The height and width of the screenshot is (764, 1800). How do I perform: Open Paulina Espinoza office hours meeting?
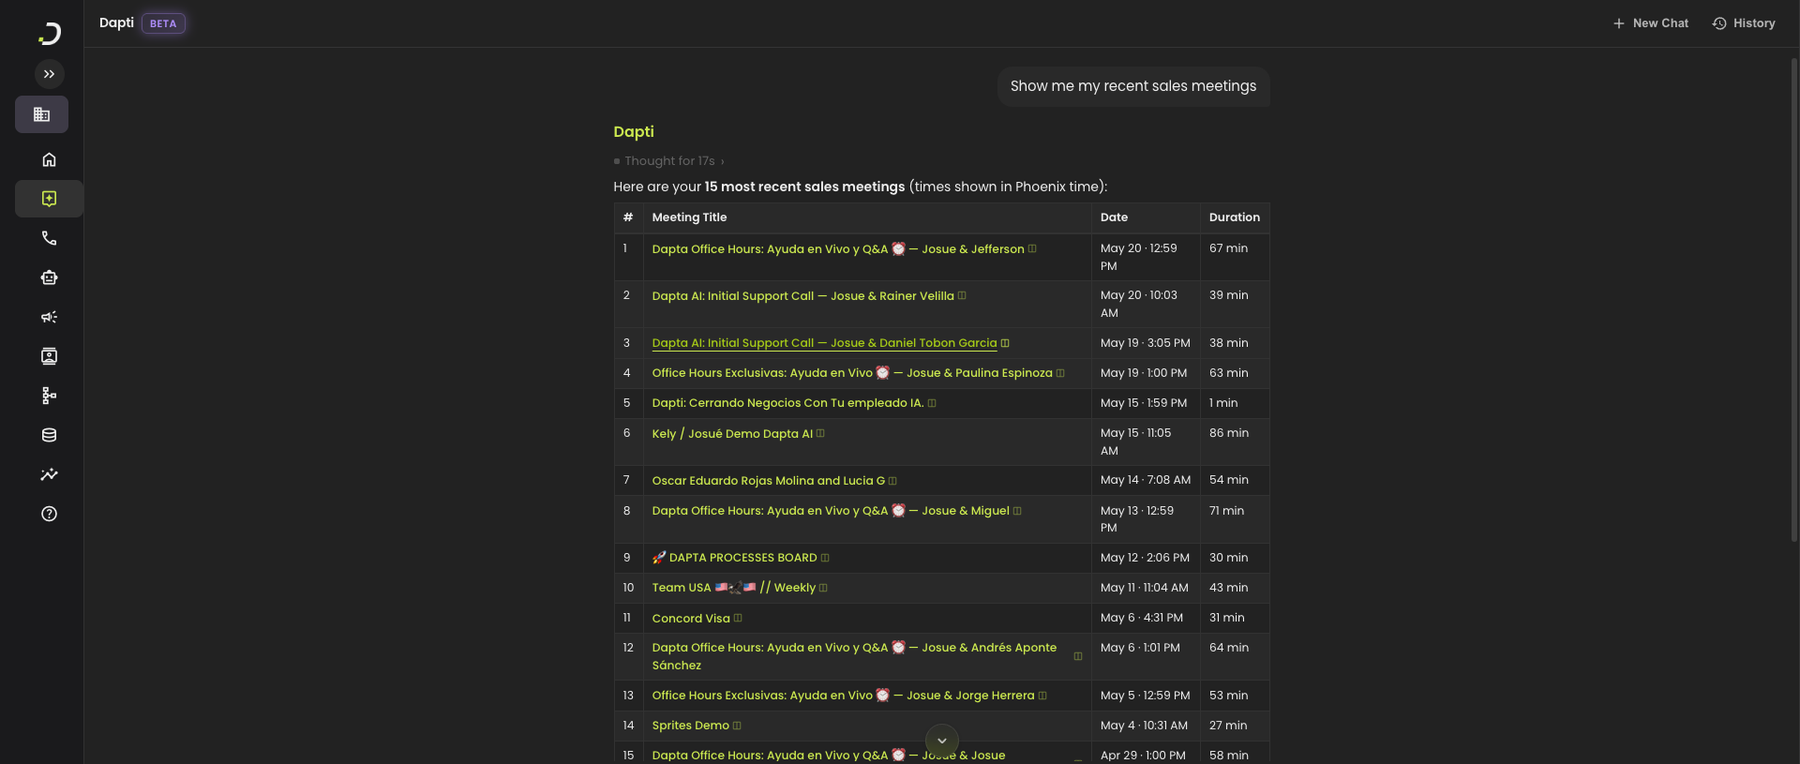[x=852, y=373]
